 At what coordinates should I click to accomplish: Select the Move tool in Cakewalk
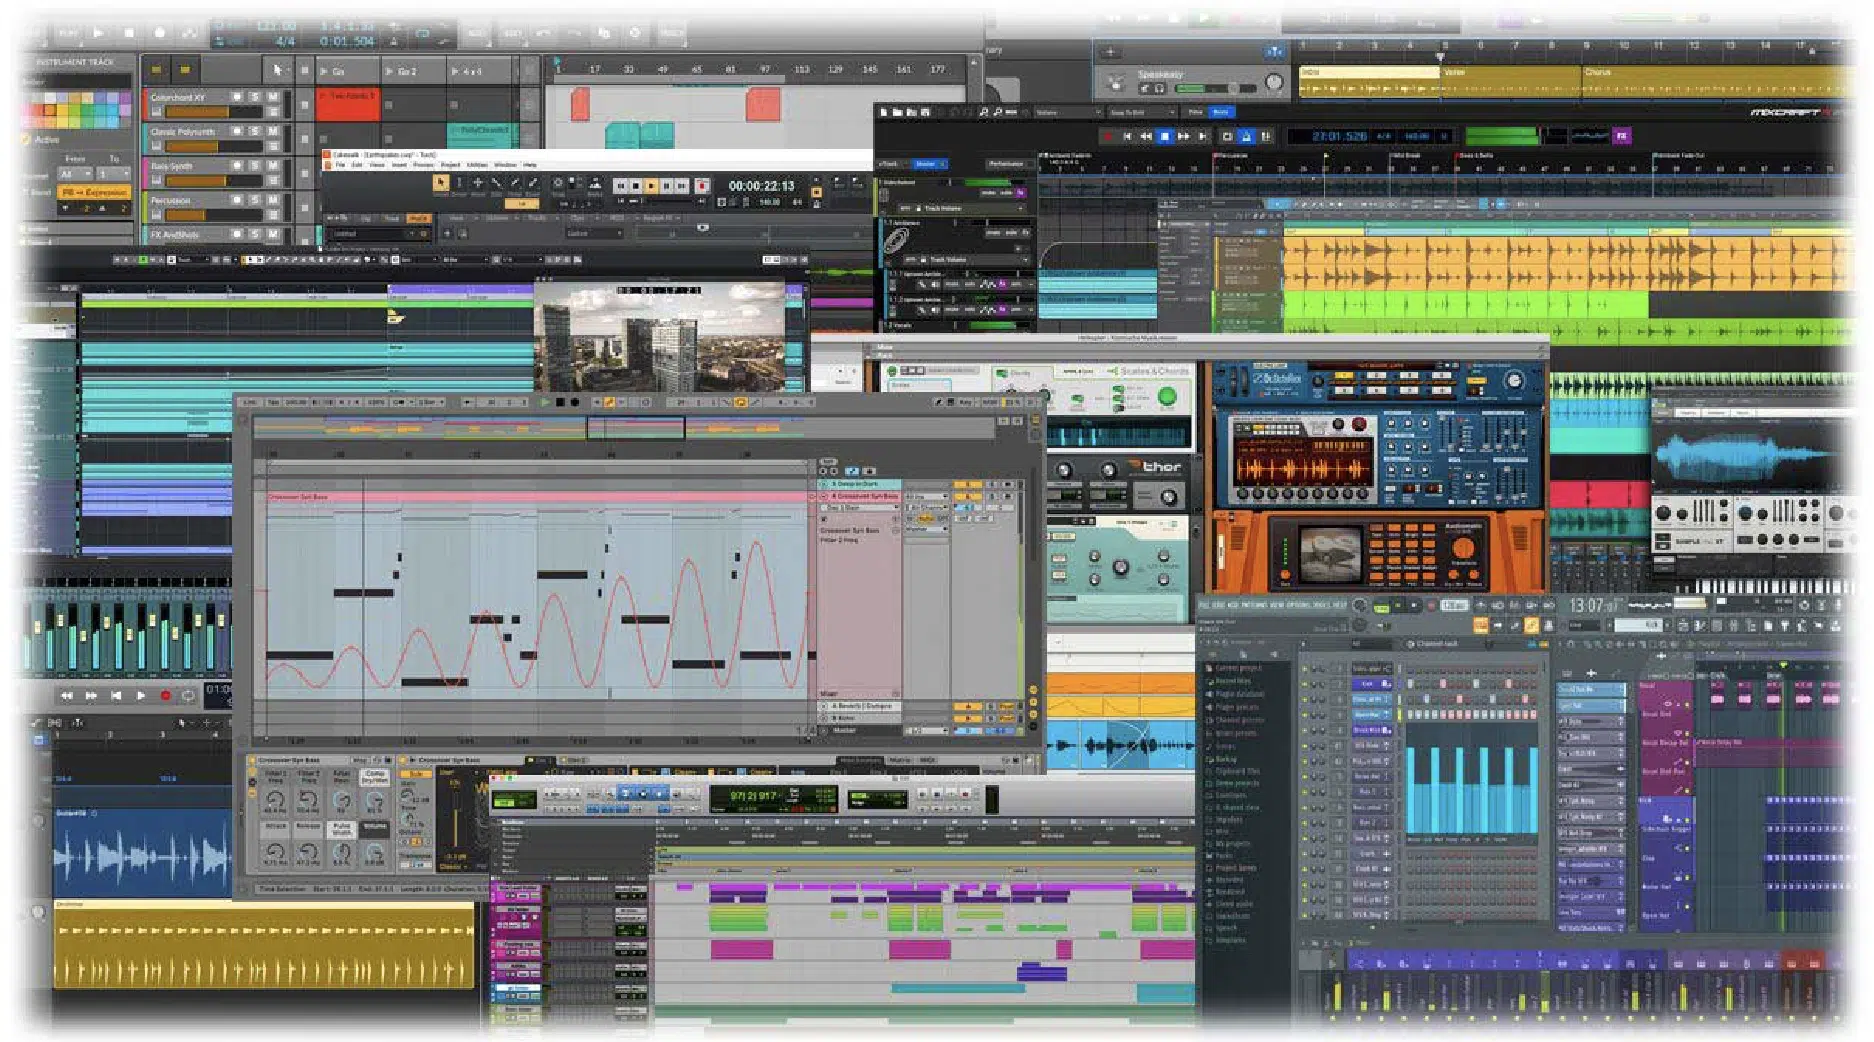[478, 183]
